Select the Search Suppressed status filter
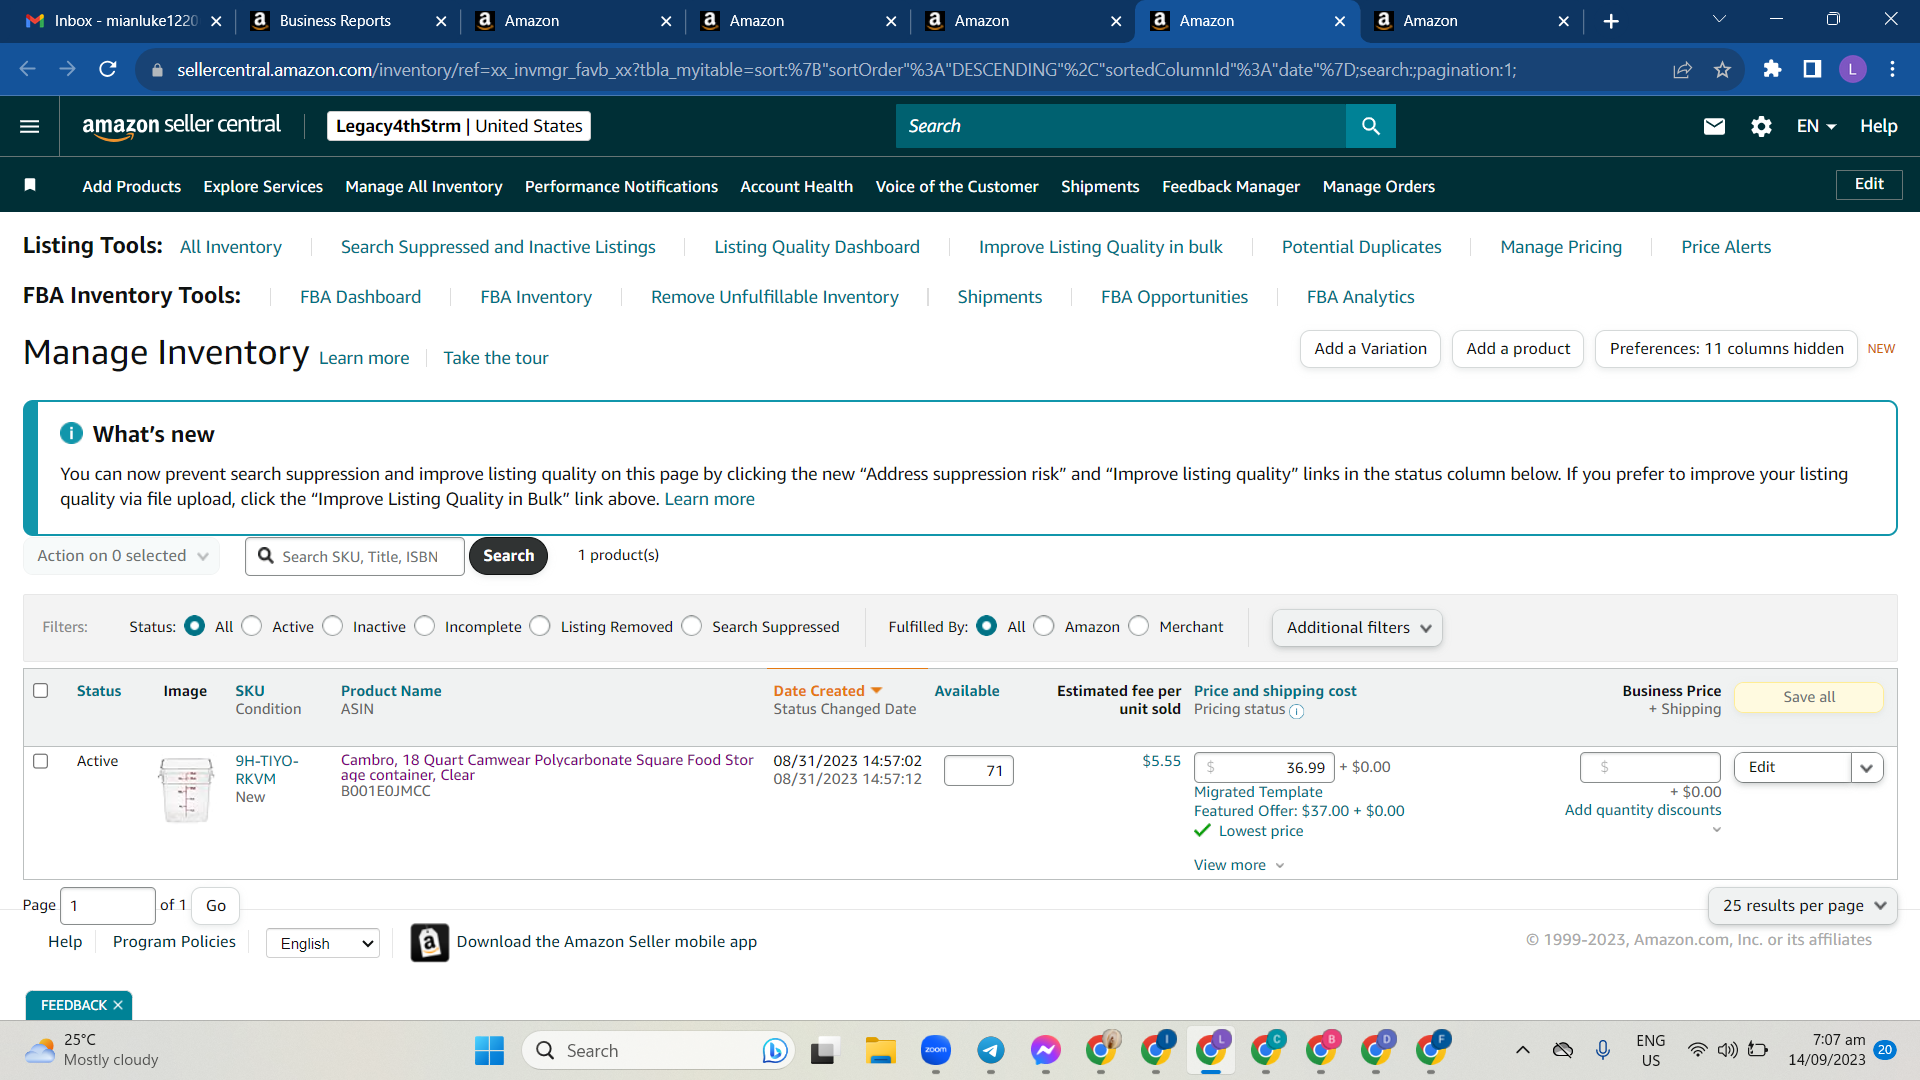 click(x=692, y=626)
